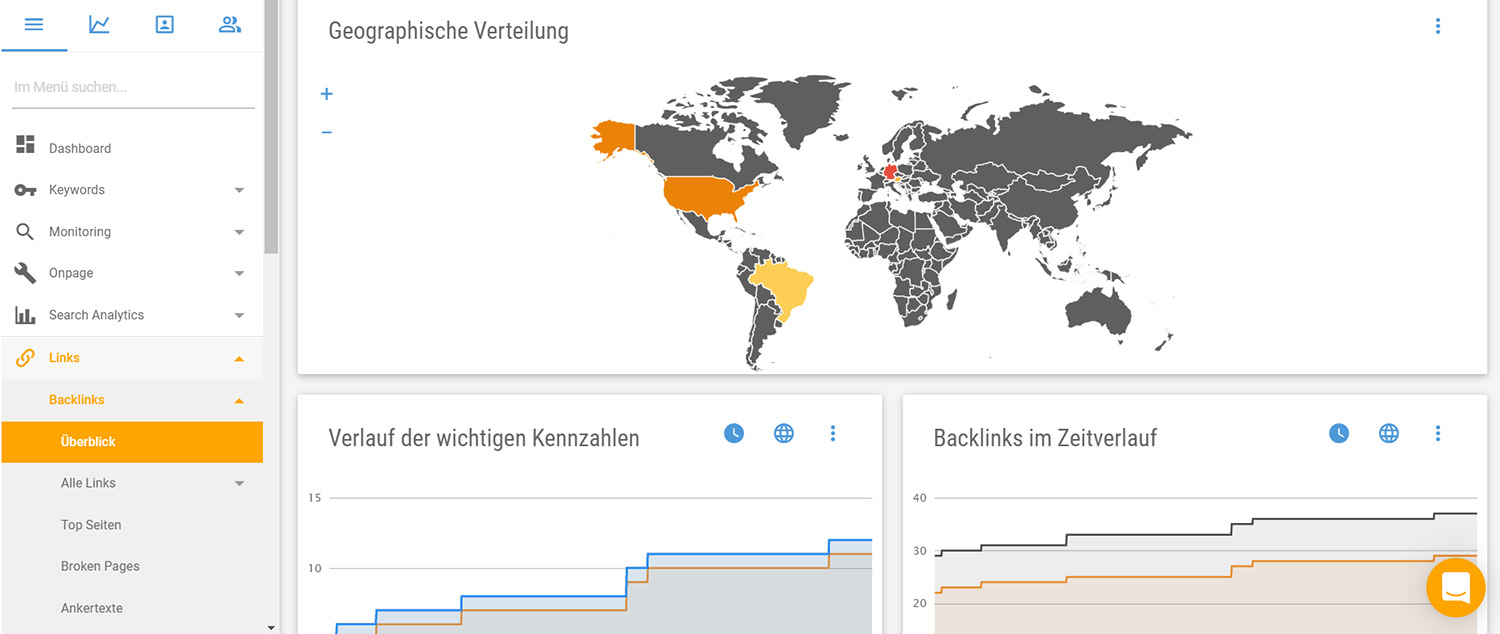This screenshot has width=1500, height=634.
Task: Zoom in on the world map
Action: [x=326, y=94]
